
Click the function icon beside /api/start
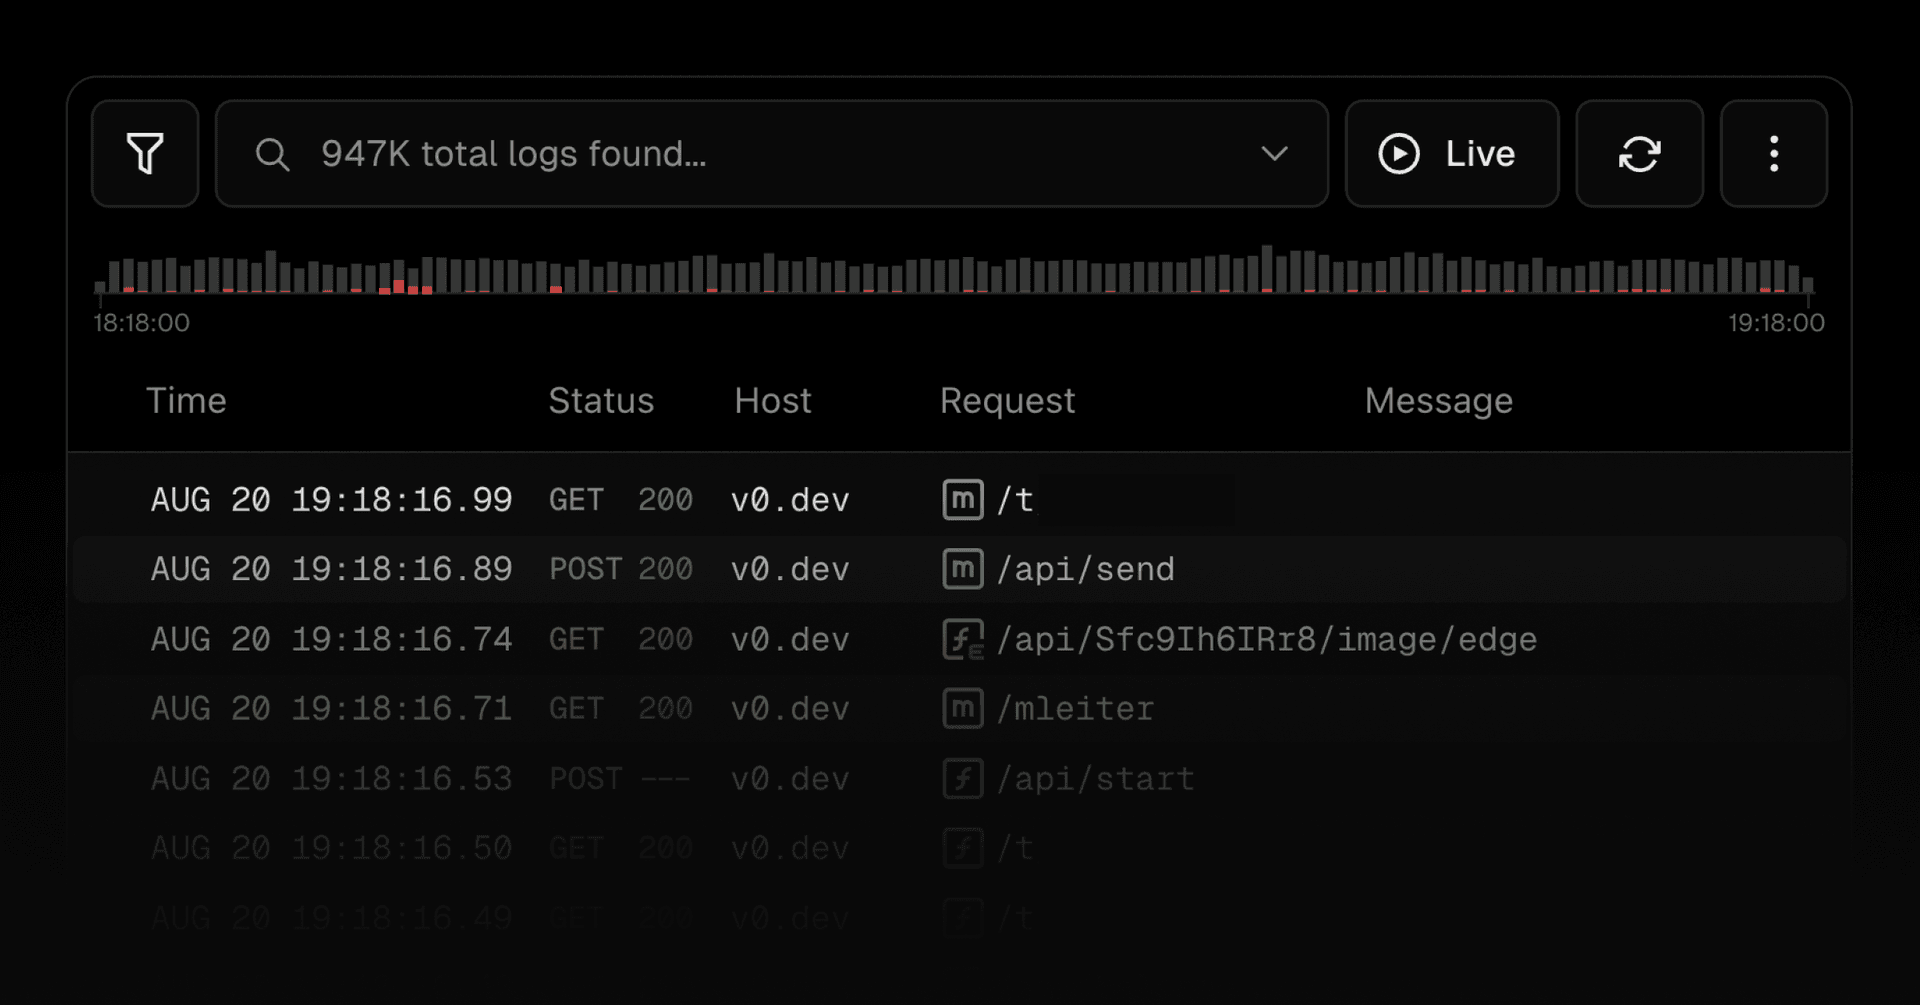[962, 779]
